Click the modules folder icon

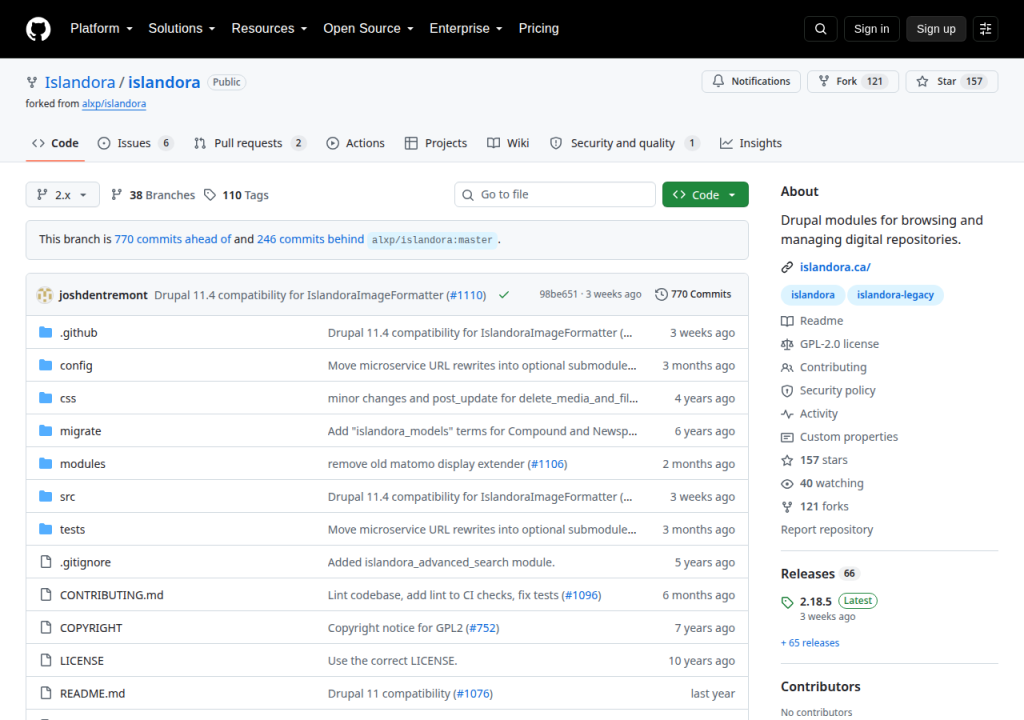pyautogui.click(x=45, y=463)
